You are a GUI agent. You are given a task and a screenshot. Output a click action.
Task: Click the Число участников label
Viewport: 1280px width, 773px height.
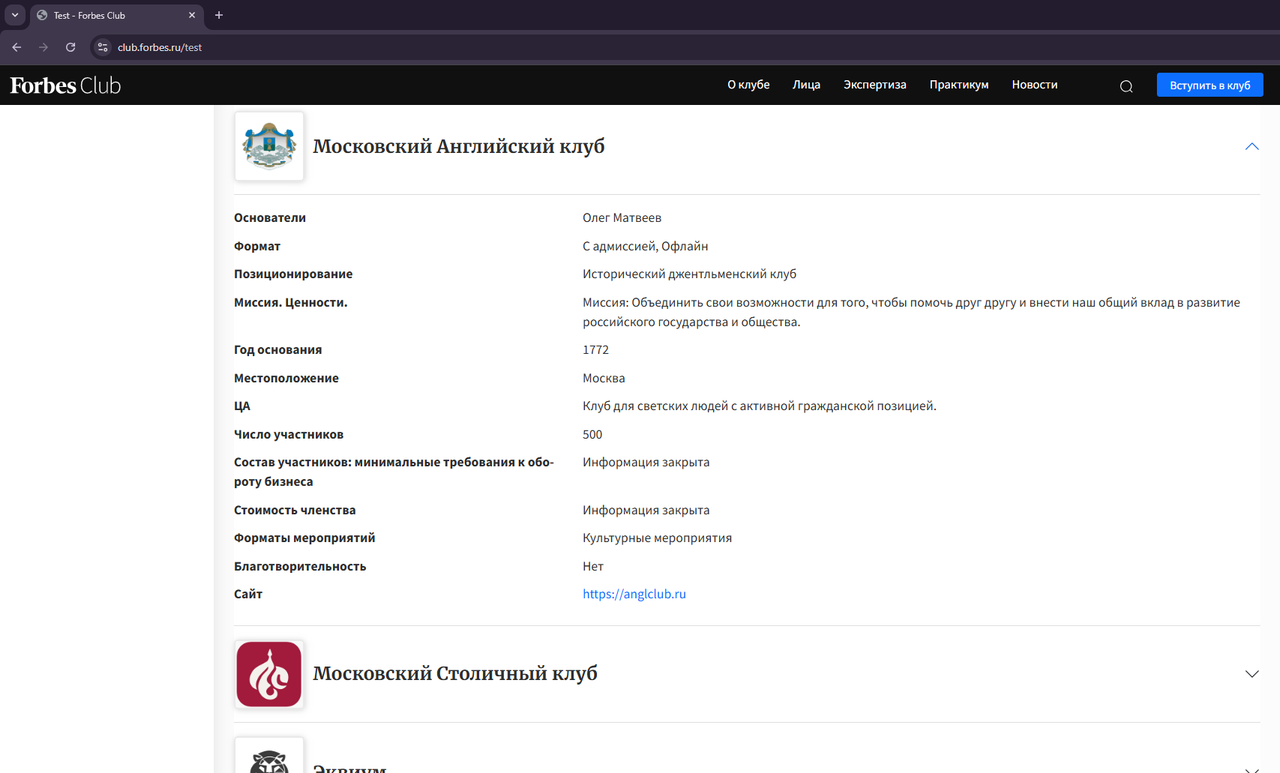289,434
